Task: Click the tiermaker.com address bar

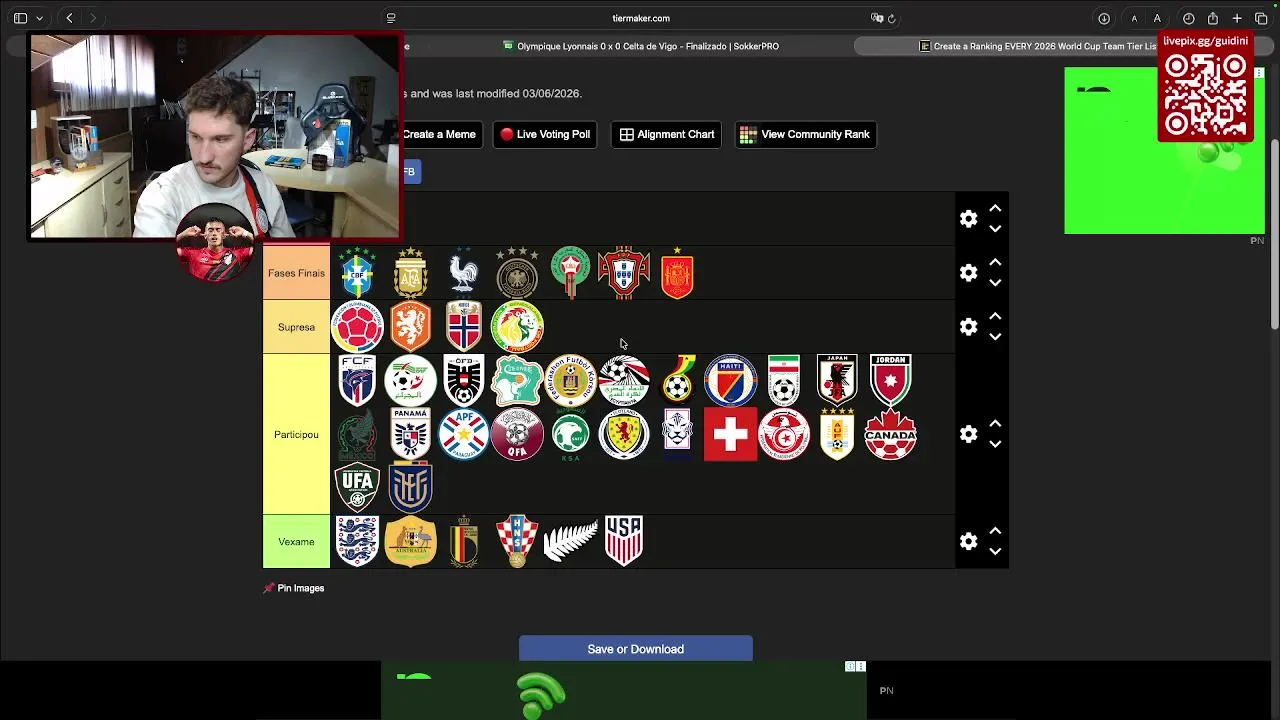Action: pyautogui.click(x=641, y=18)
